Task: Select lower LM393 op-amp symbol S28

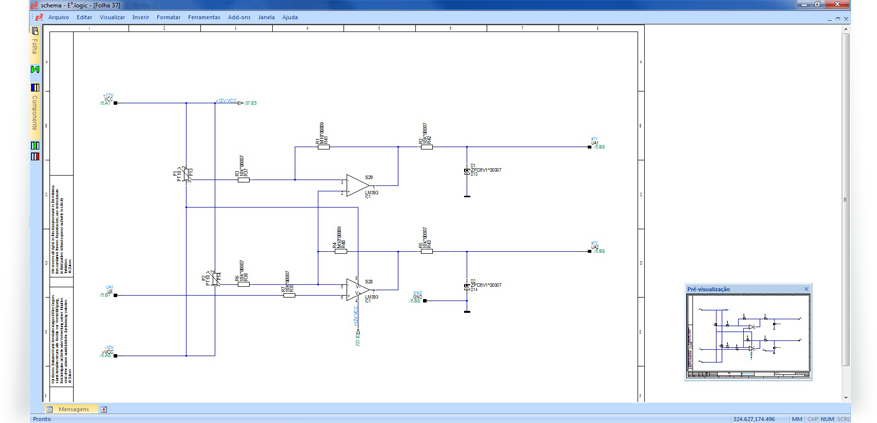Action: [x=356, y=289]
